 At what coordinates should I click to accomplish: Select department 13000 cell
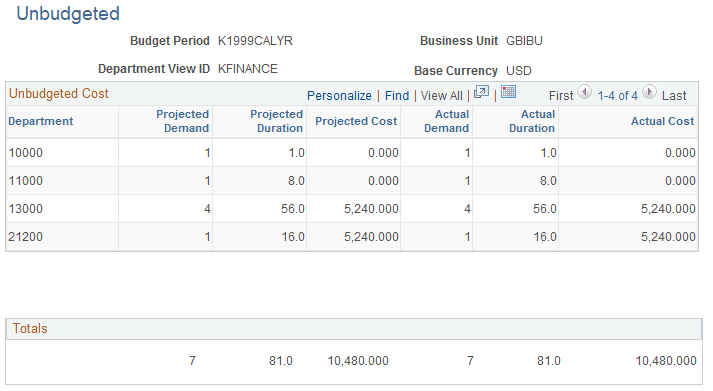(x=25, y=209)
